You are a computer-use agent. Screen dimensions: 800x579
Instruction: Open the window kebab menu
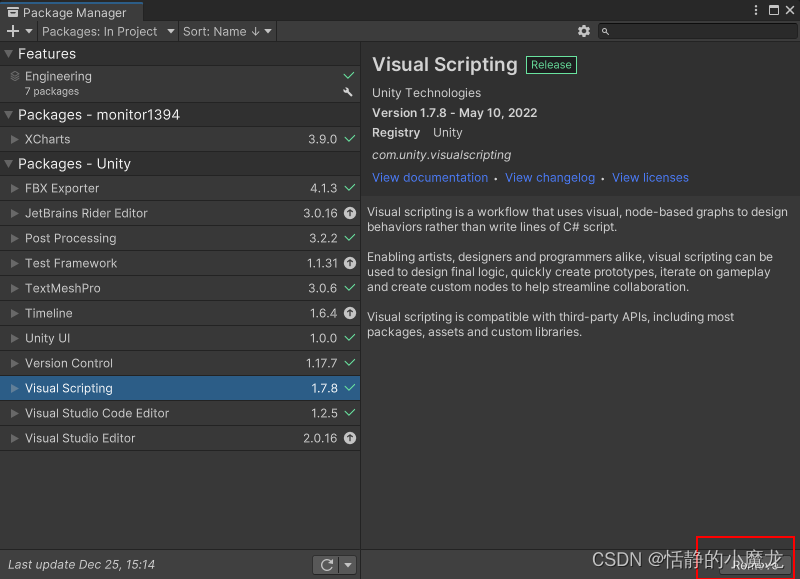756,10
